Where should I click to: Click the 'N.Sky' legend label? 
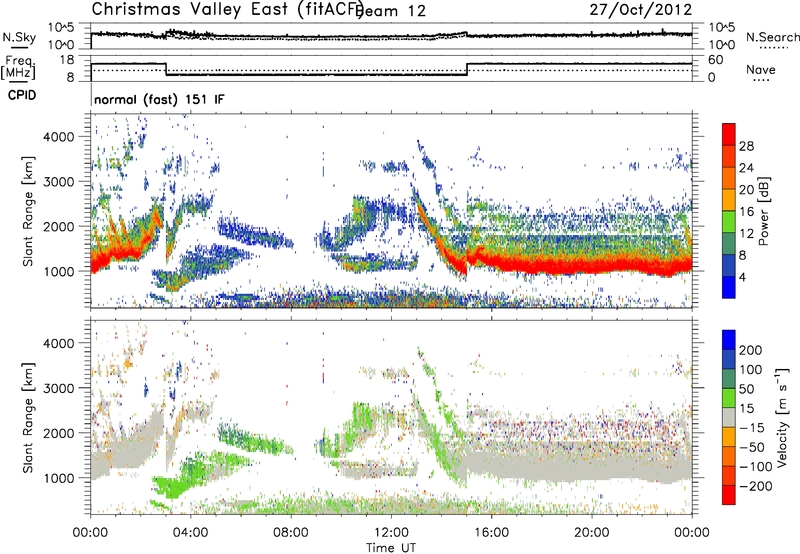19,37
